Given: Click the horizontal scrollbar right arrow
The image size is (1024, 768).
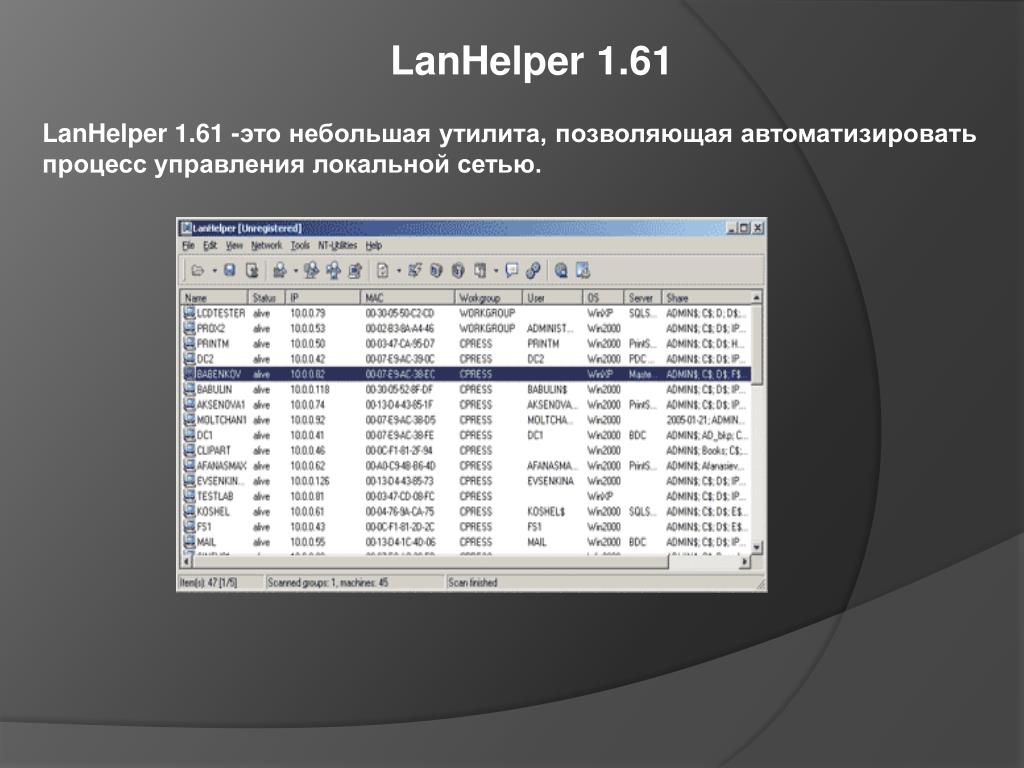Looking at the screenshot, I should coord(745,561).
